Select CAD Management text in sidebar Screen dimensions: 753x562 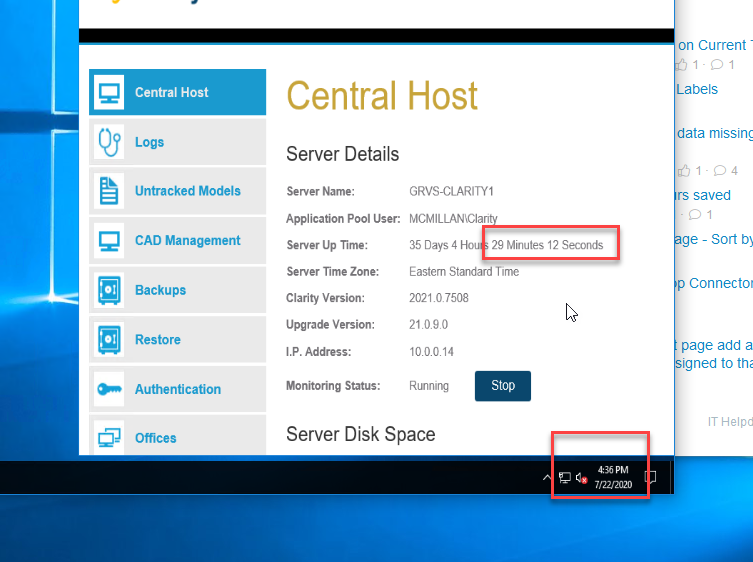tap(187, 241)
